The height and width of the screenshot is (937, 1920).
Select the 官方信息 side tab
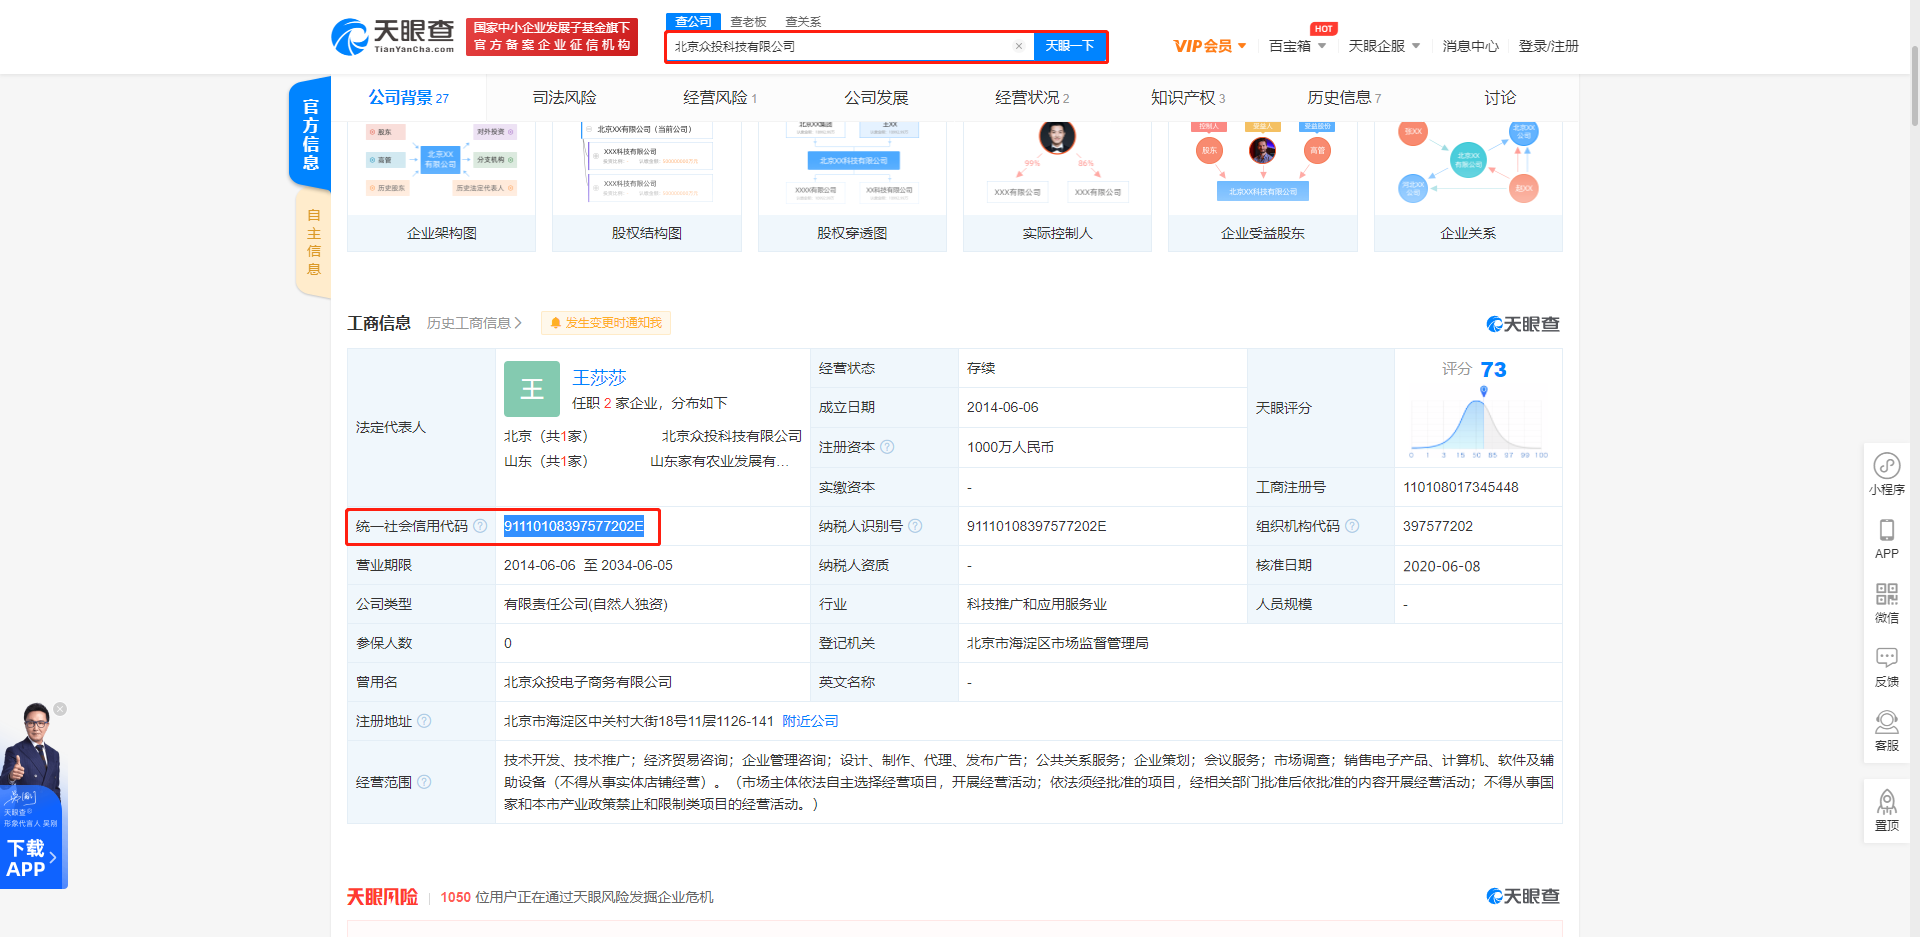click(311, 134)
